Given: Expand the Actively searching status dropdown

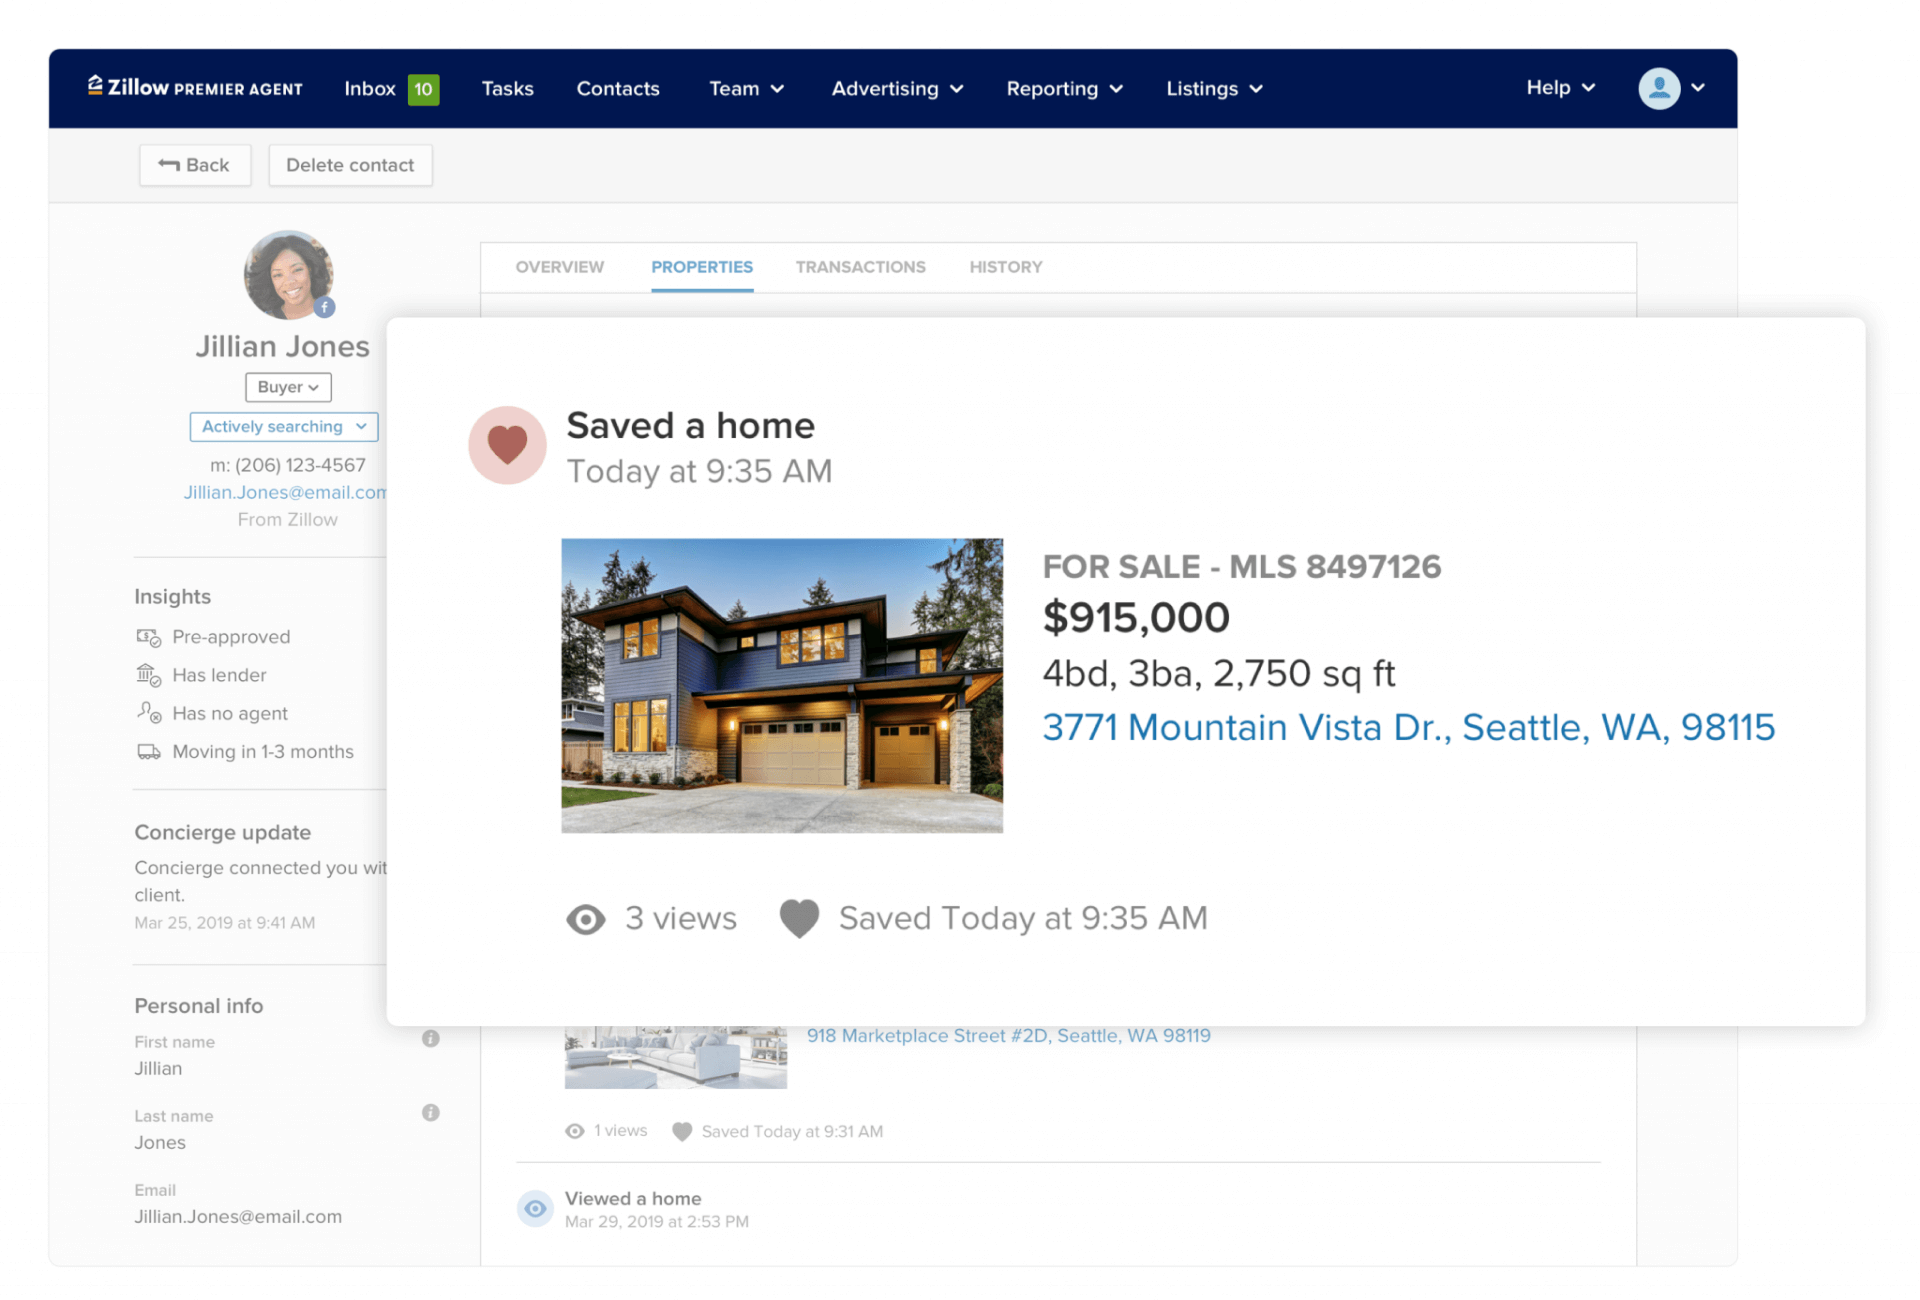Looking at the screenshot, I should (283, 426).
